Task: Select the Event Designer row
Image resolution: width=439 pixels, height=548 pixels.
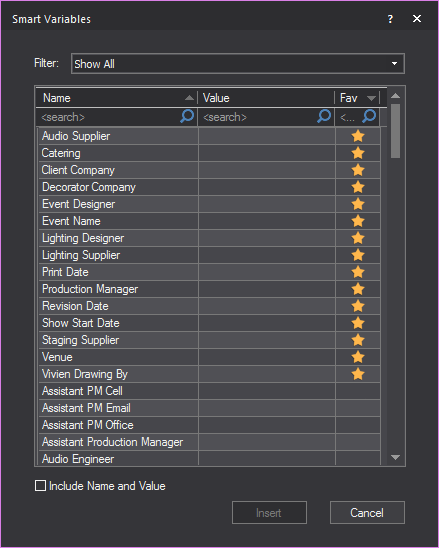Action: point(209,204)
